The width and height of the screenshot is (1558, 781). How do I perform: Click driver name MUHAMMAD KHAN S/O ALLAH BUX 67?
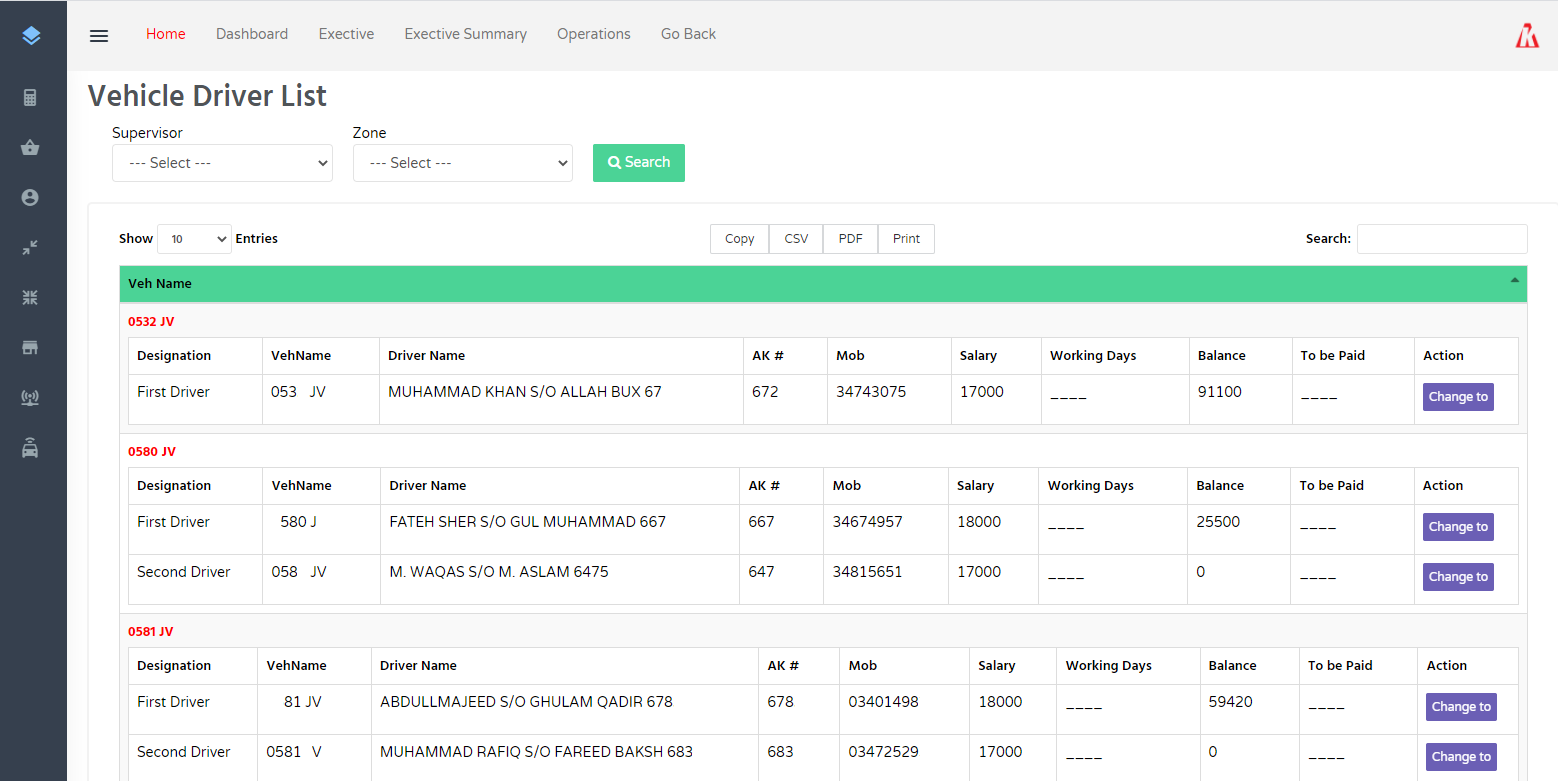[525, 392]
